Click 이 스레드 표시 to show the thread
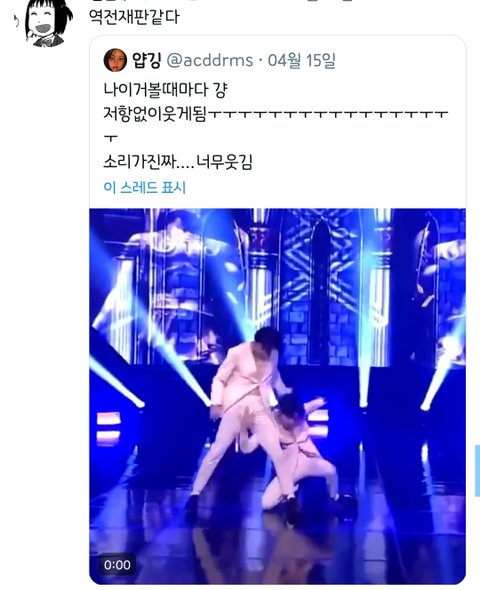This screenshot has height=590, width=480. [x=145, y=187]
